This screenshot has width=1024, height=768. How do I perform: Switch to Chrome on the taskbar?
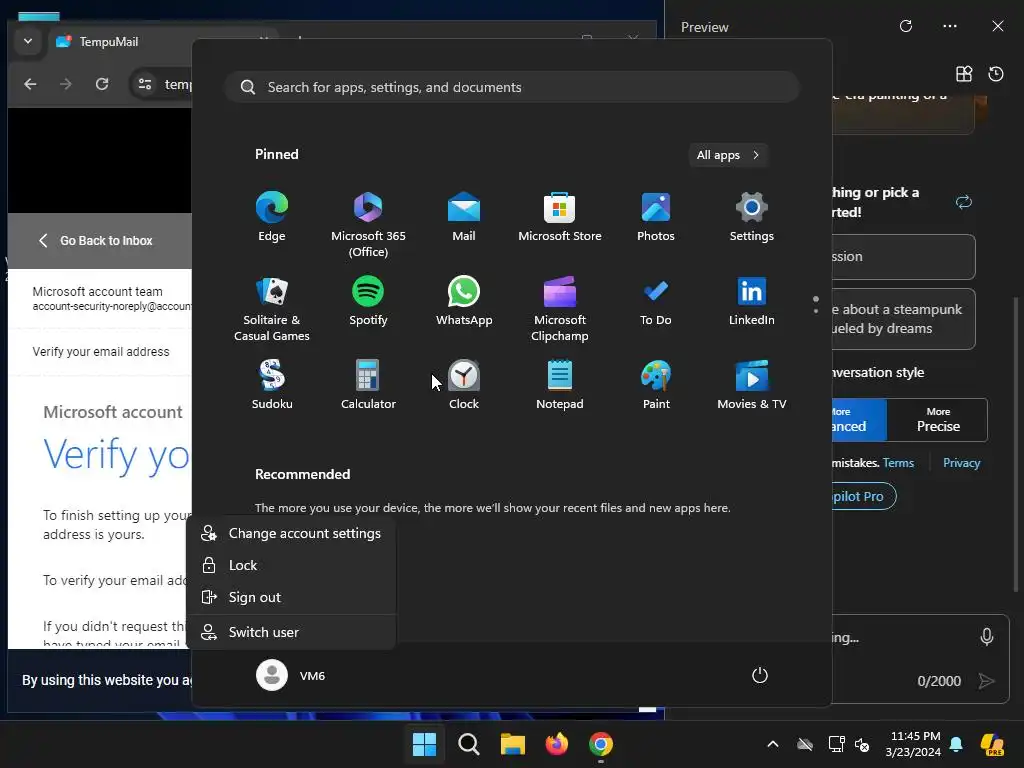tap(601, 744)
